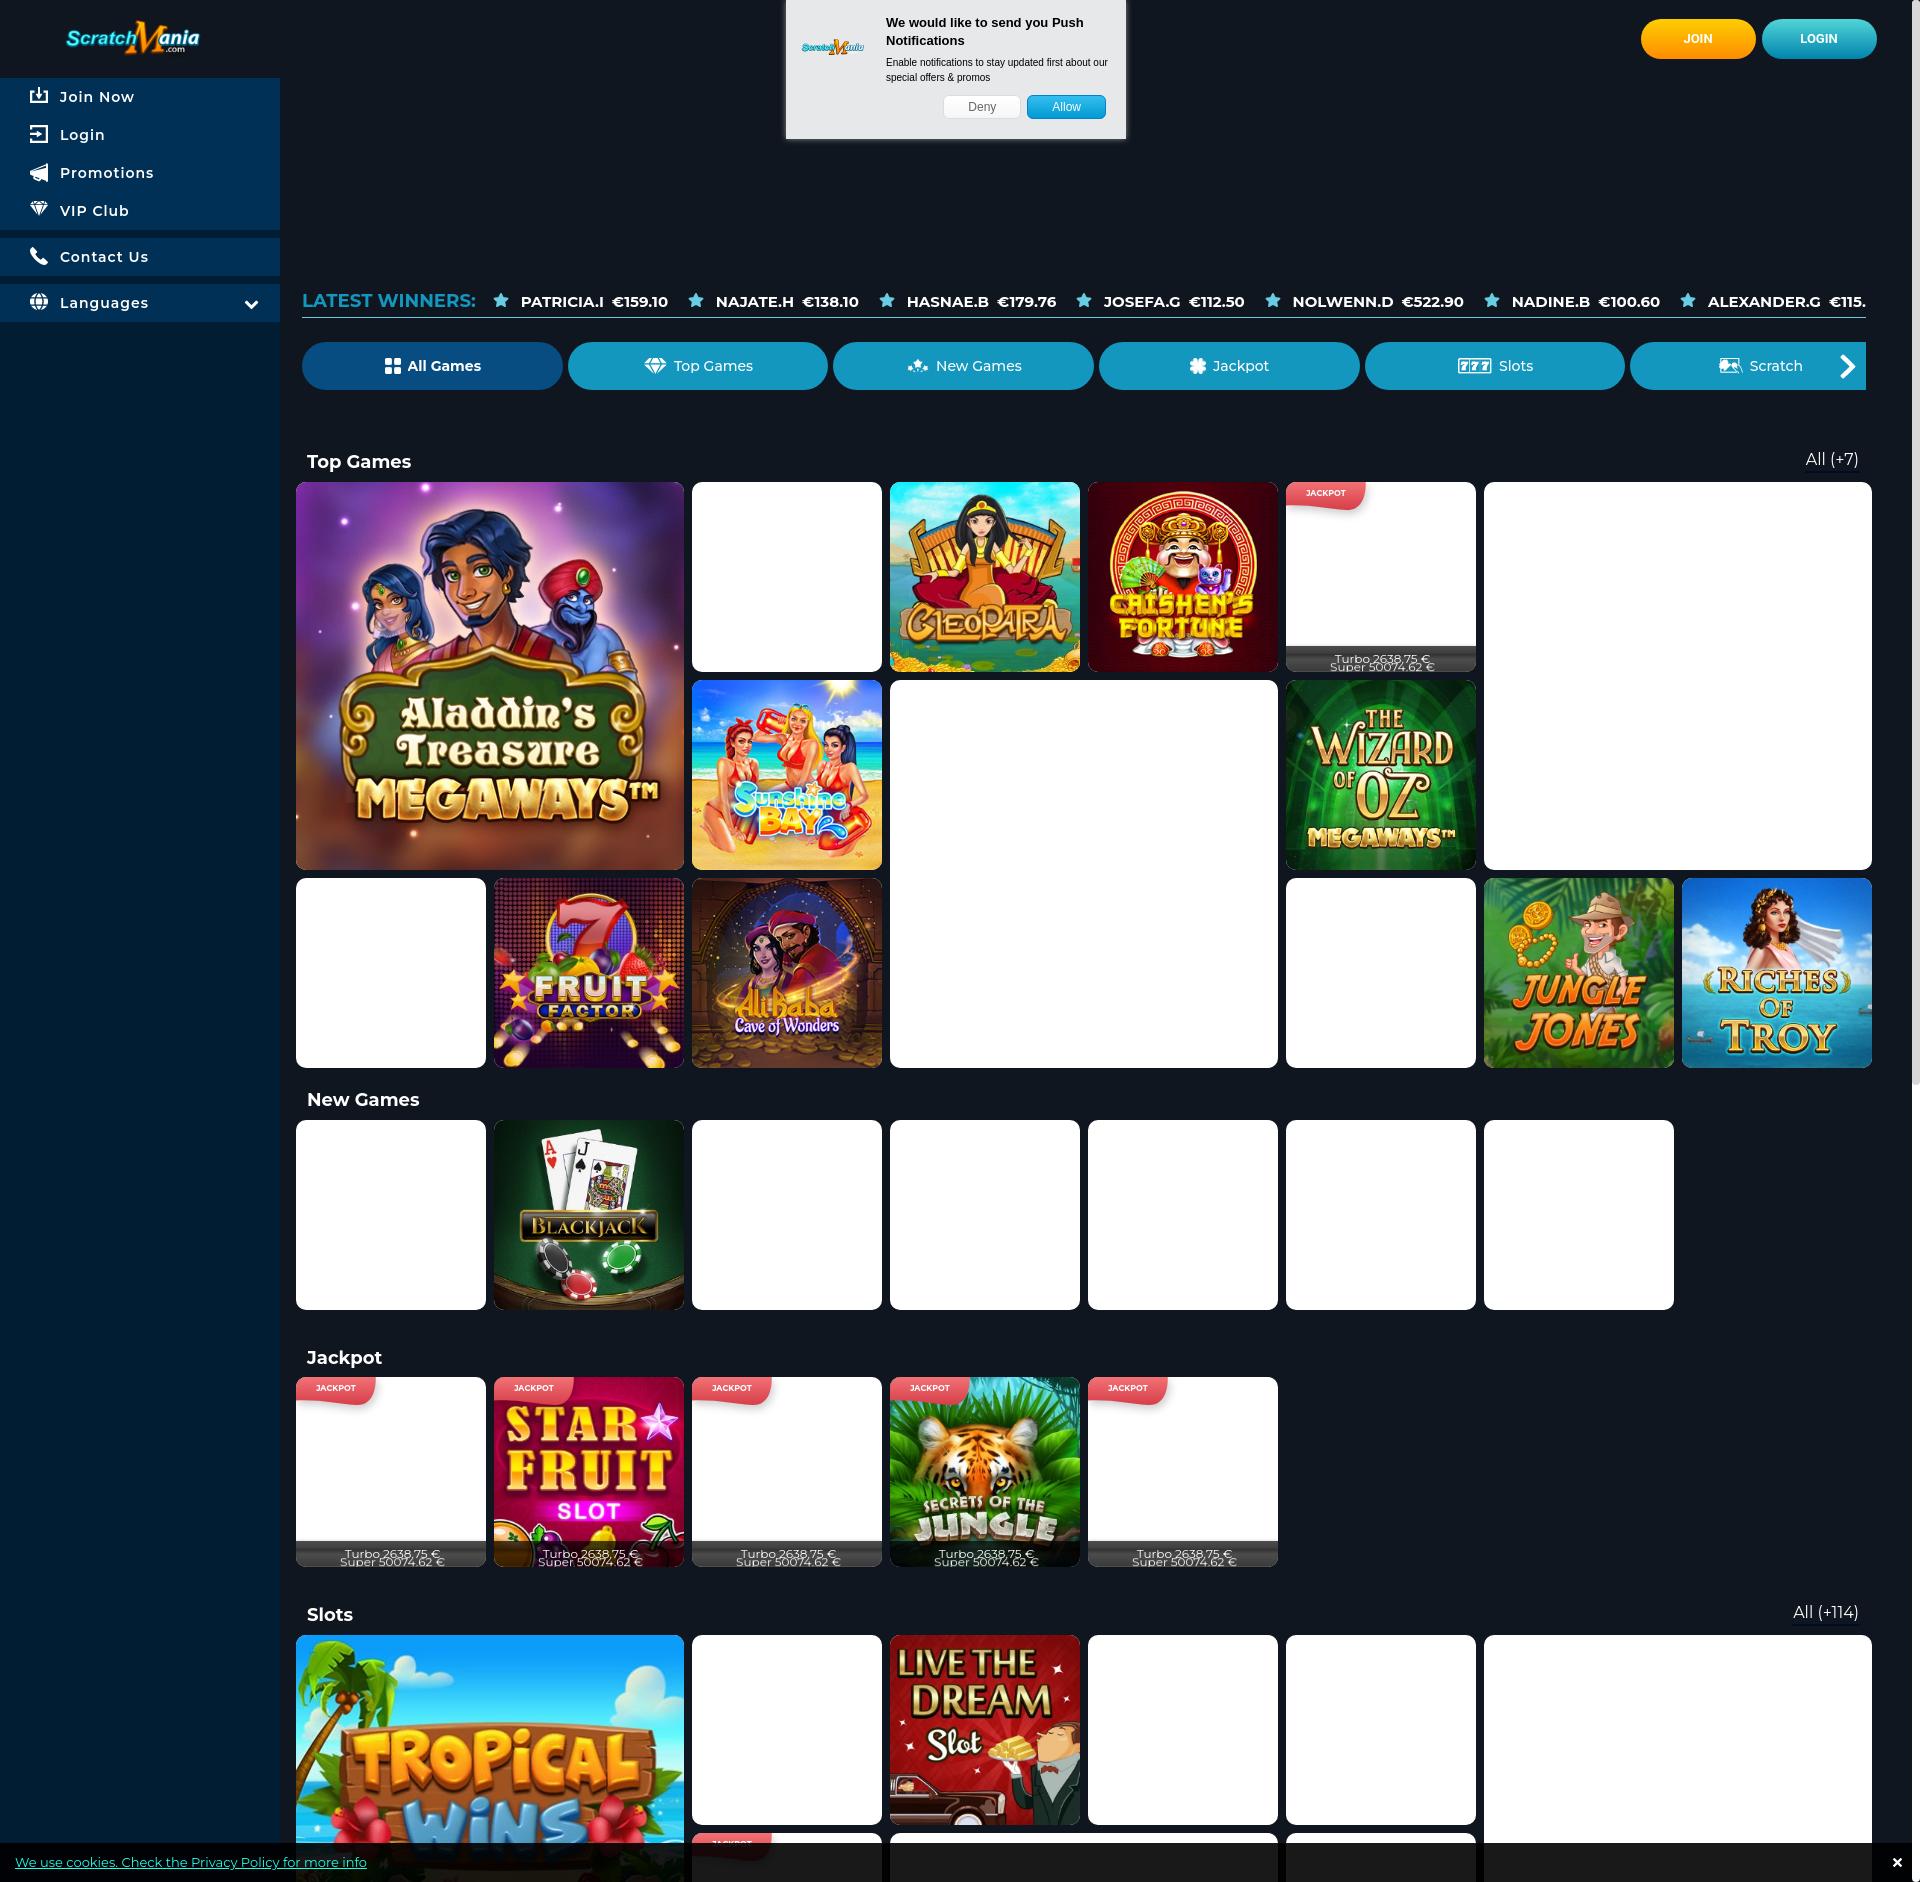Click the VIP Club diamond icon
The image size is (1920, 1882).
click(39, 210)
